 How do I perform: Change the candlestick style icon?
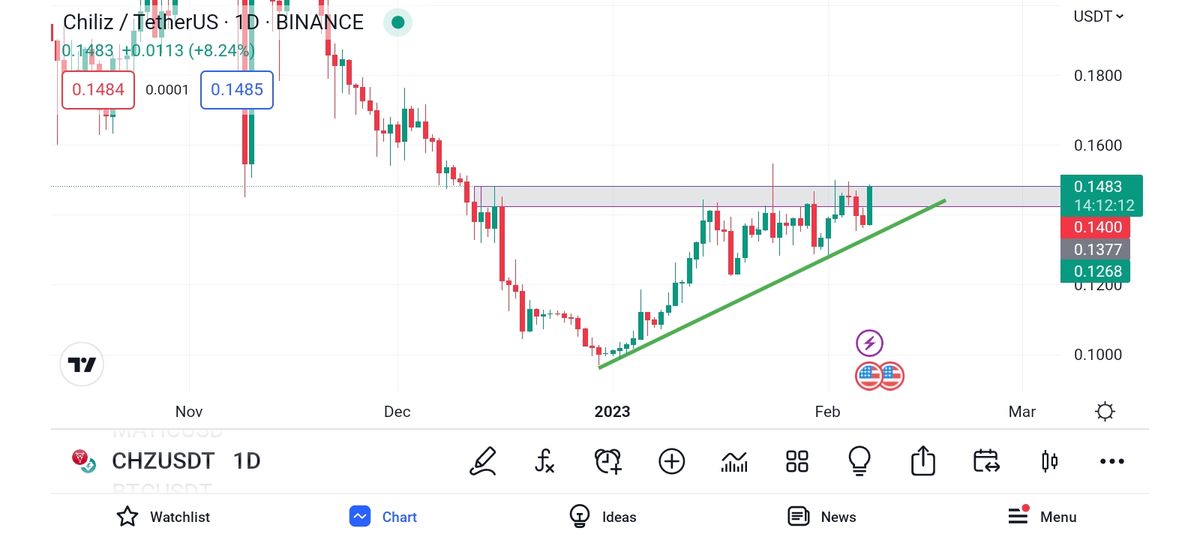pyautogui.click(x=1049, y=461)
